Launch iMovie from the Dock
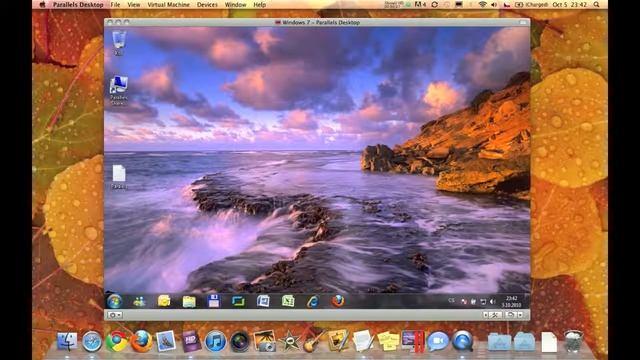This screenshot has height=360, width=640. click(x=289, y=341)
